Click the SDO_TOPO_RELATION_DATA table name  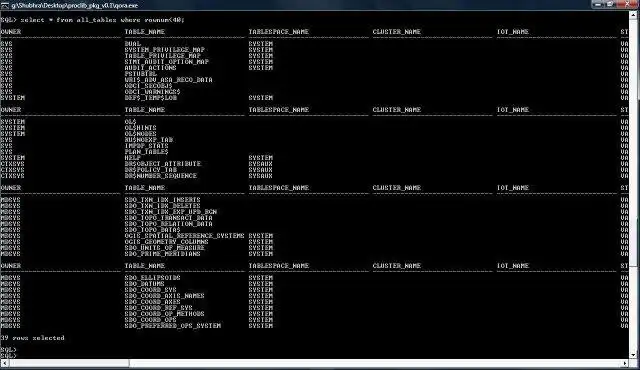coord(169,224)
